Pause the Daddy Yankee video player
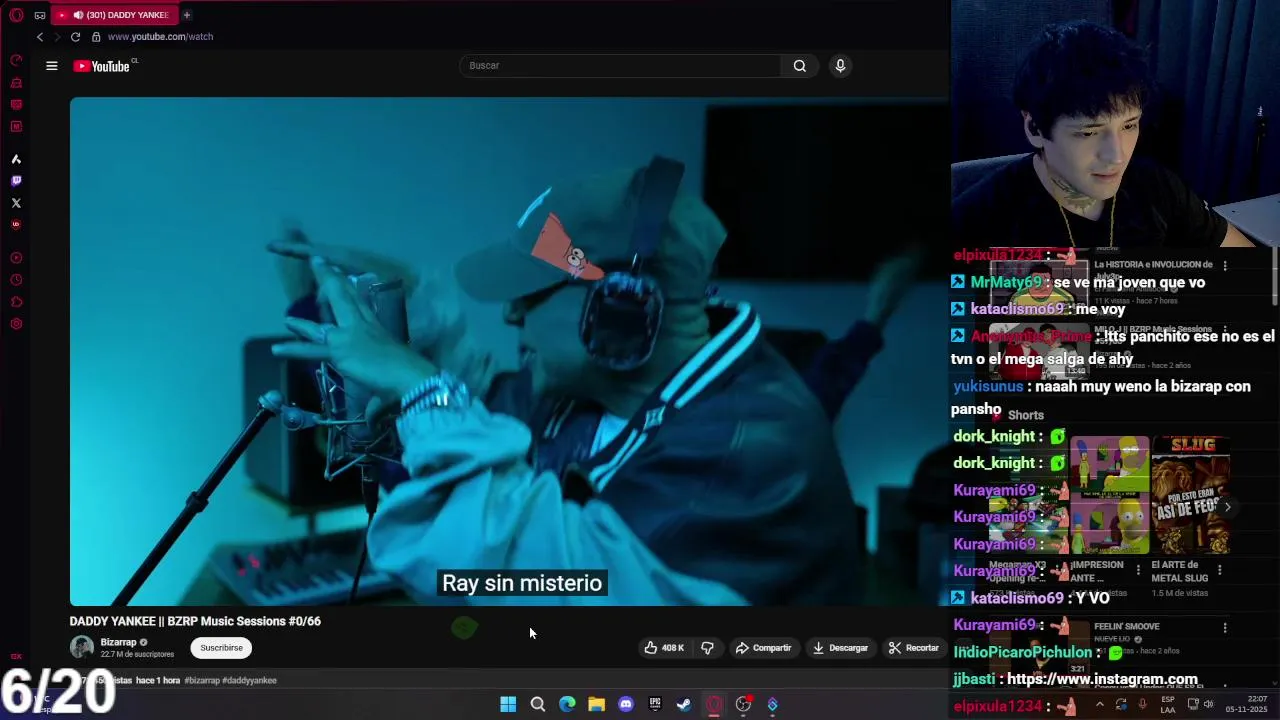The image size is (1280, 720). [509, 351]
